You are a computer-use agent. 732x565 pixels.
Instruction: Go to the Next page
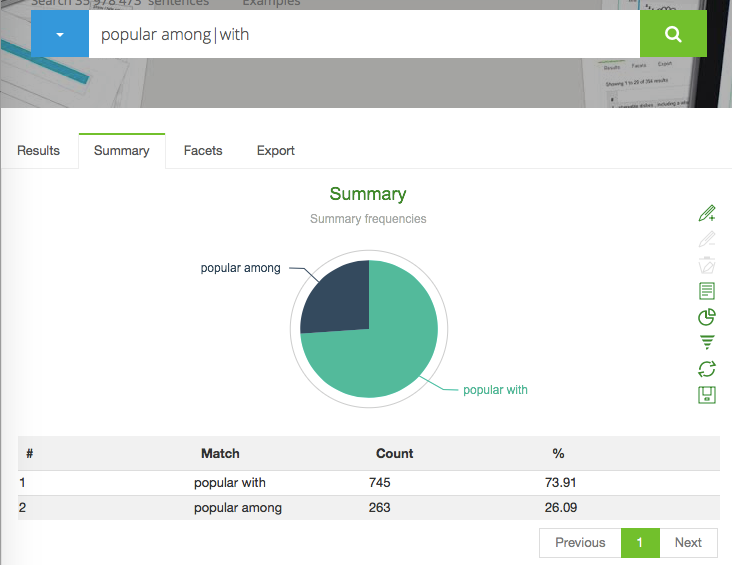[688, 543]
